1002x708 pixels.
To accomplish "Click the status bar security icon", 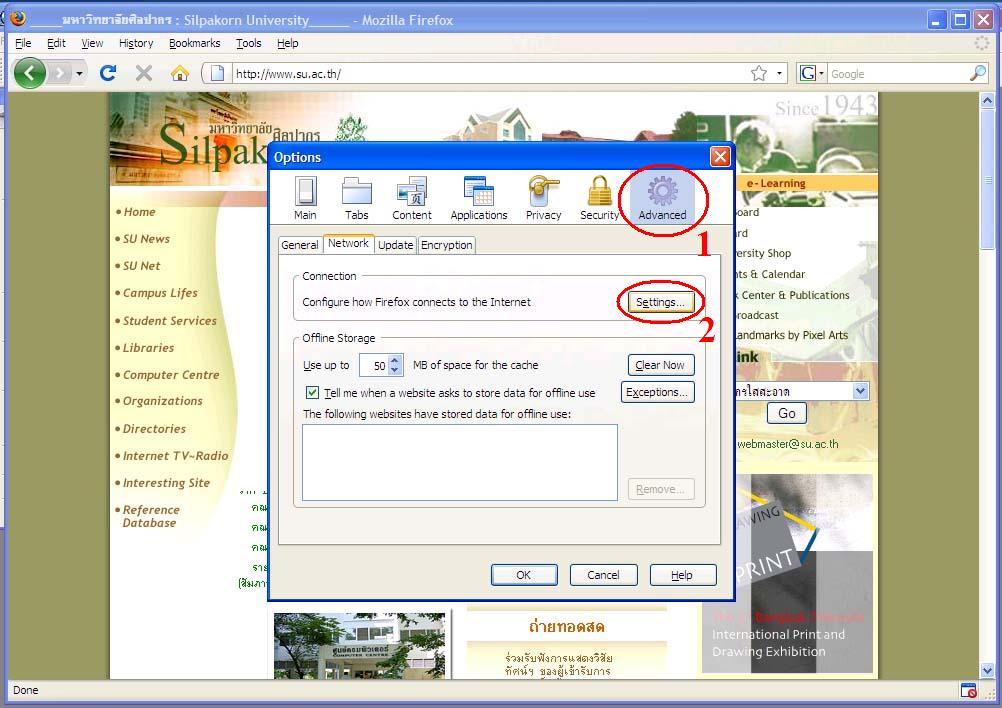I will pyautogui.click(x=968, y=691).
